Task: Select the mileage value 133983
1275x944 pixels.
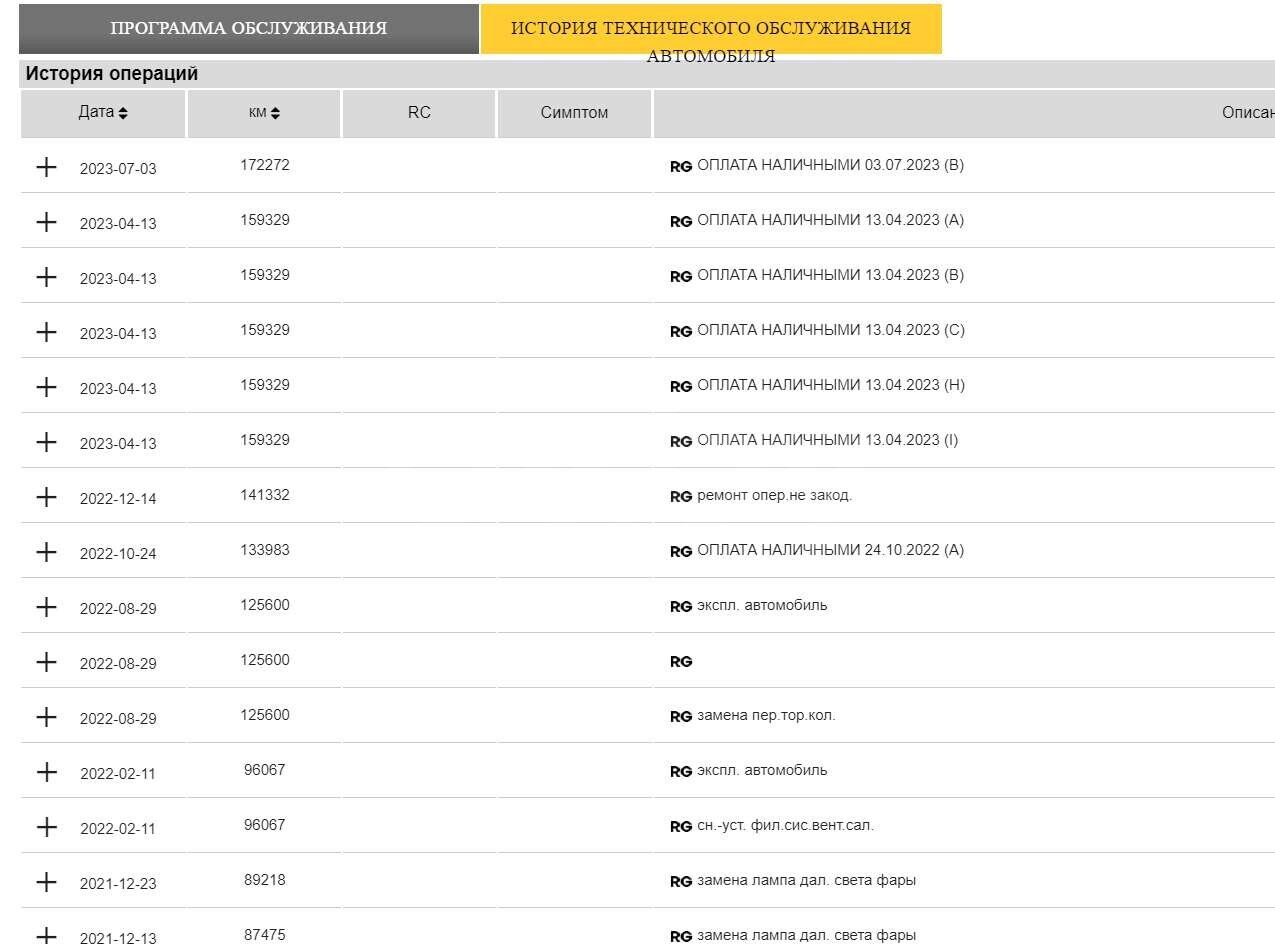Action: coord(265,550)
